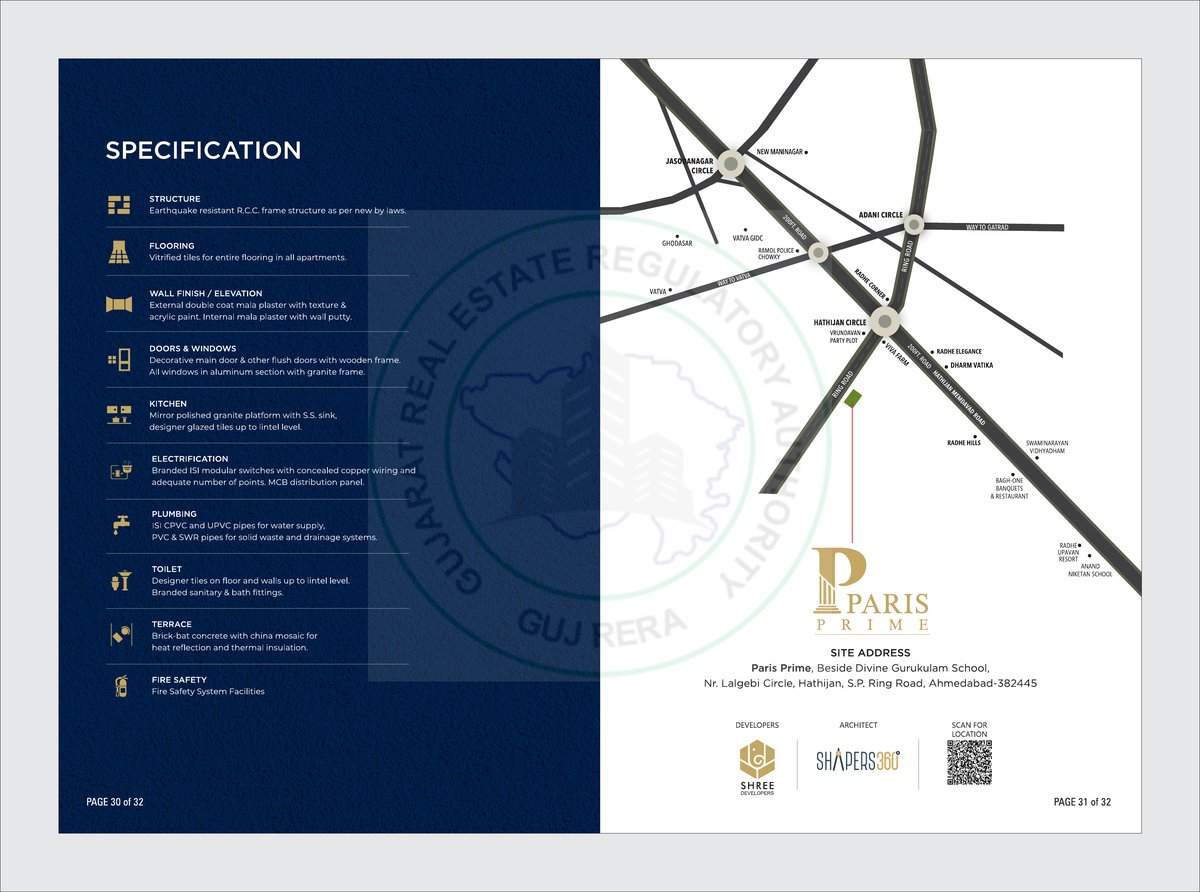Click the Structure brick icon
1200x892 pixels.
[x=119, y=205]
